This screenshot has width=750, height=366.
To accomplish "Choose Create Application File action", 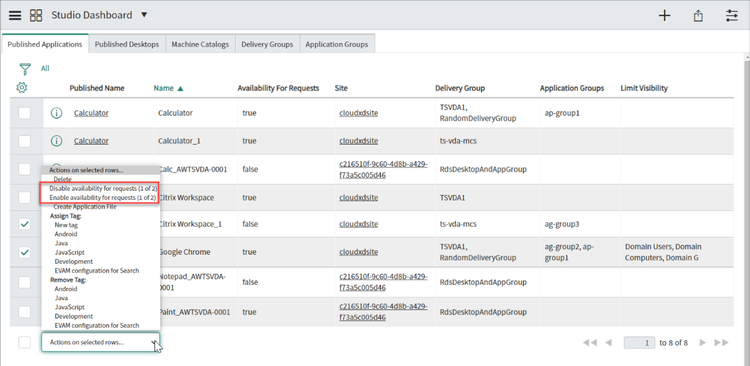I will (85, 207).
